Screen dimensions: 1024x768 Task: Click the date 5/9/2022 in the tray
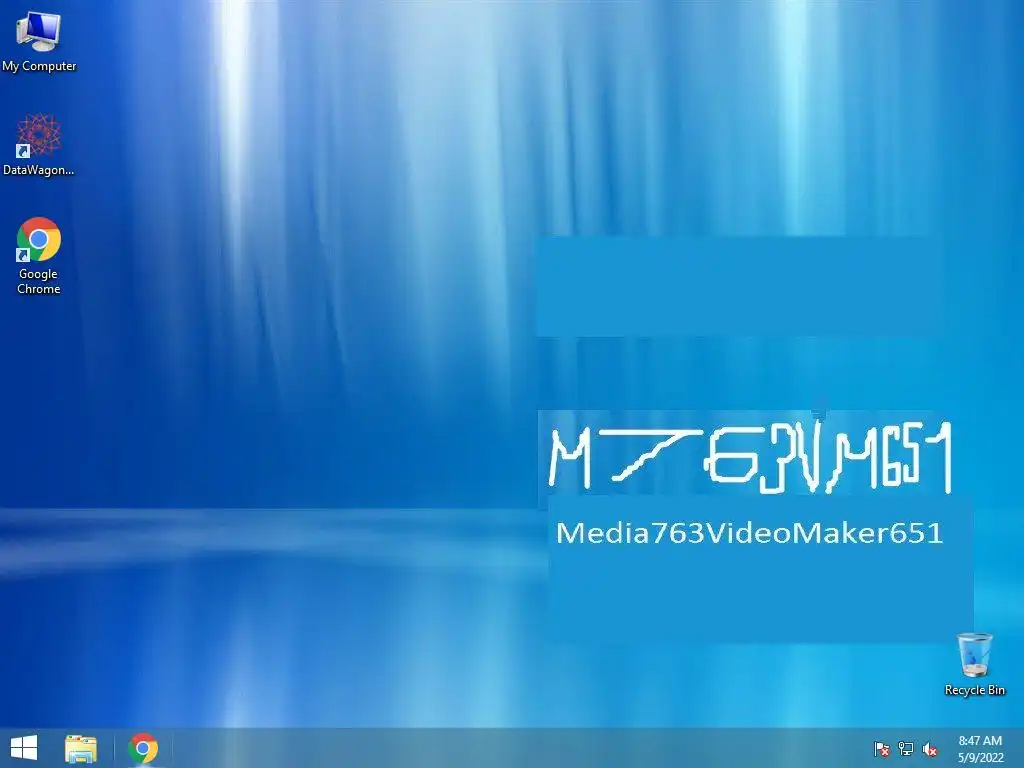[980, 758]
